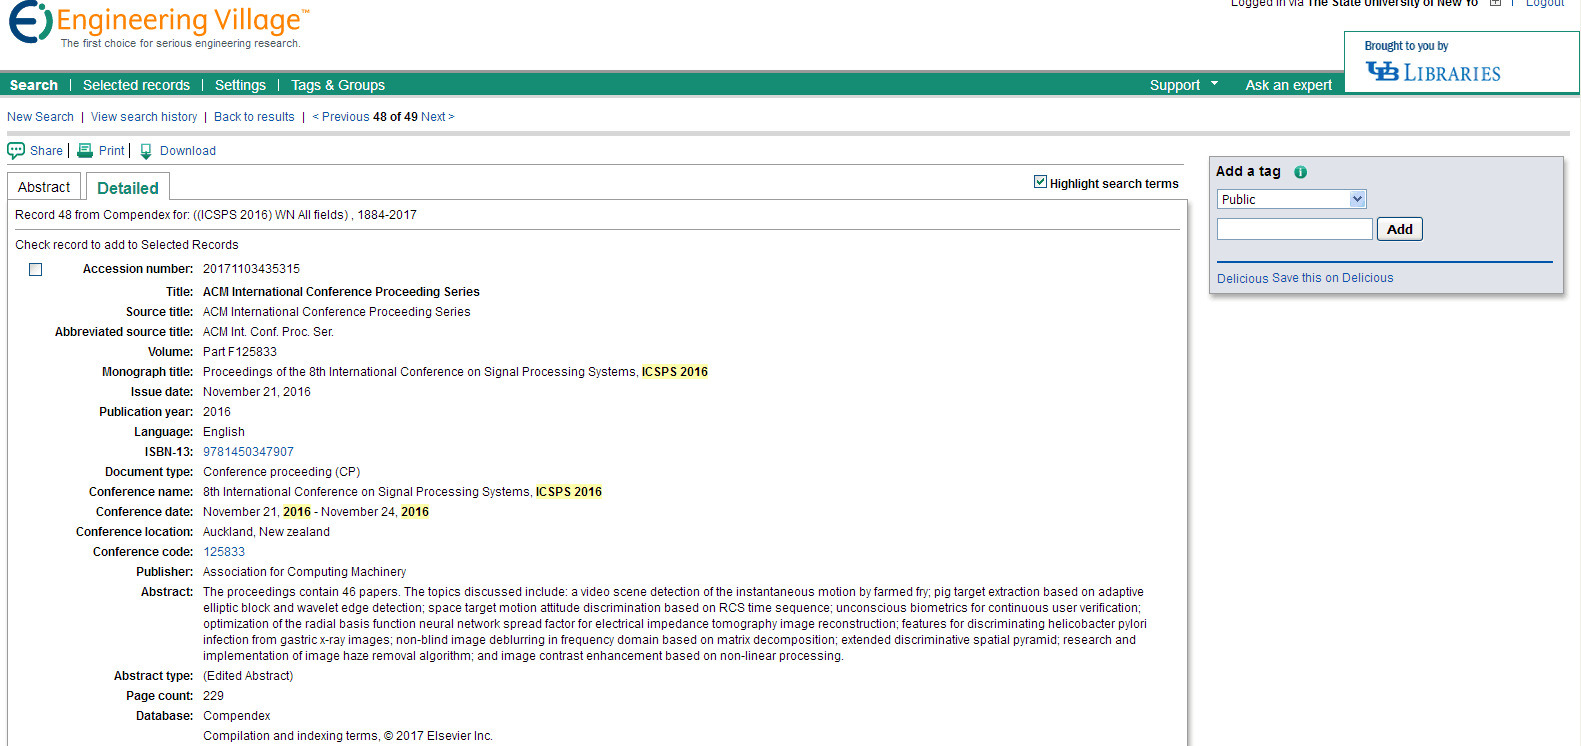
Task: Open View search history link
Action: pos(144,117)
